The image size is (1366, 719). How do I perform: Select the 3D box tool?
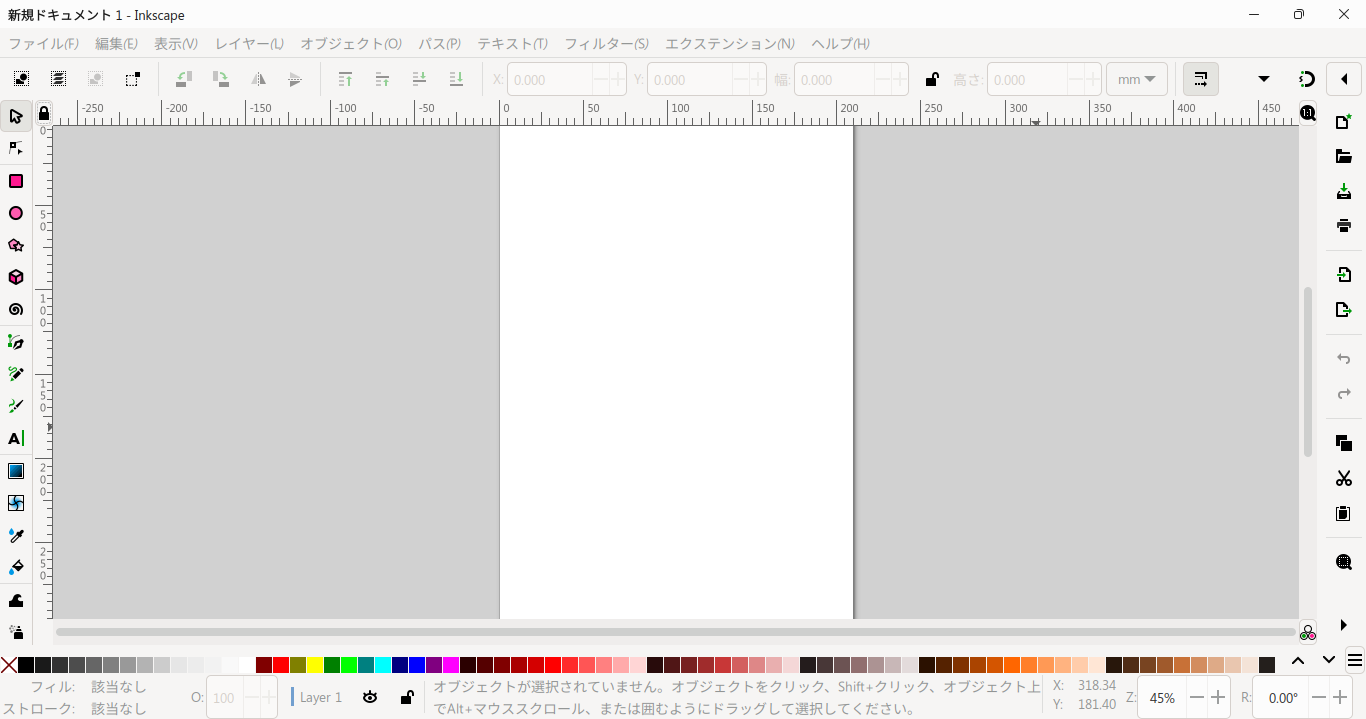[16, 277]
